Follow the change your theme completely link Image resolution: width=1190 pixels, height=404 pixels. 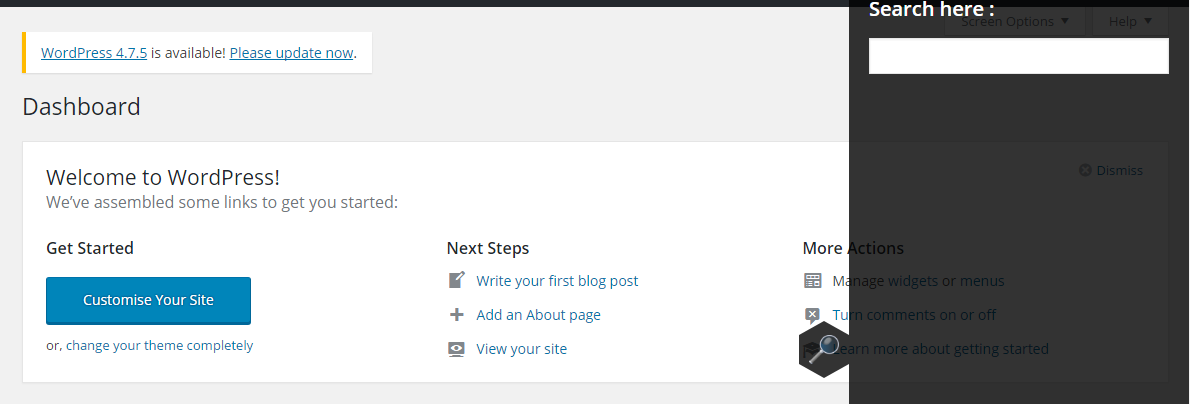[159, 346]
